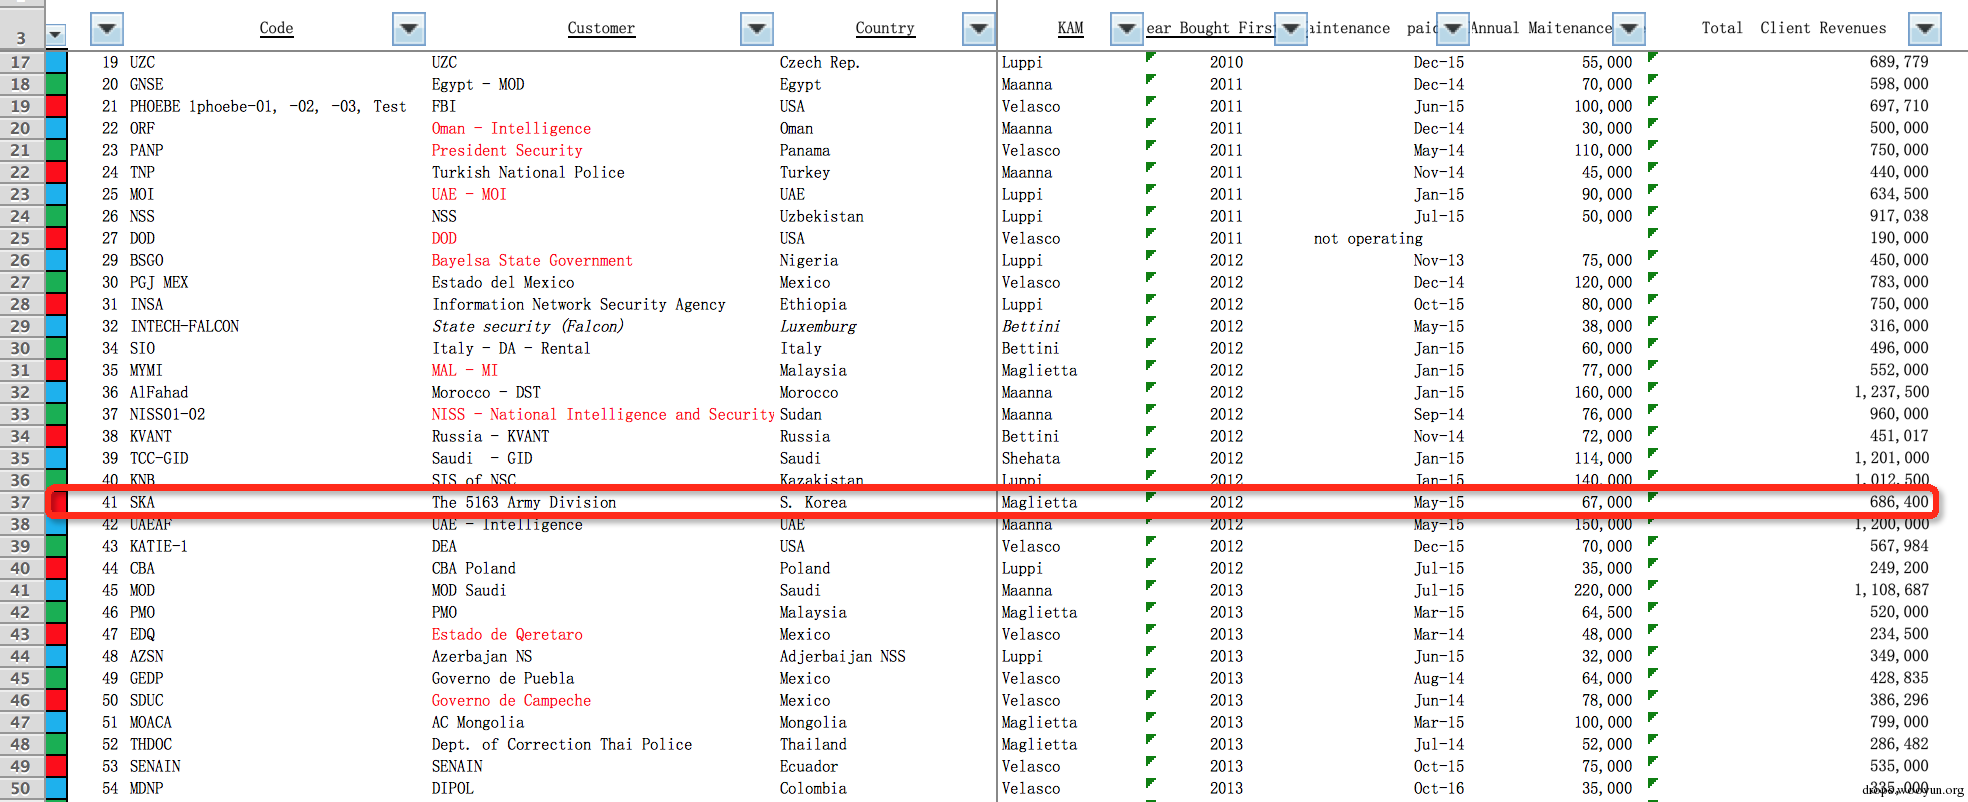
Task: Select the 'Estado de Qeretaro' cell
Action: pyautogui.click(x=507, y=634)
